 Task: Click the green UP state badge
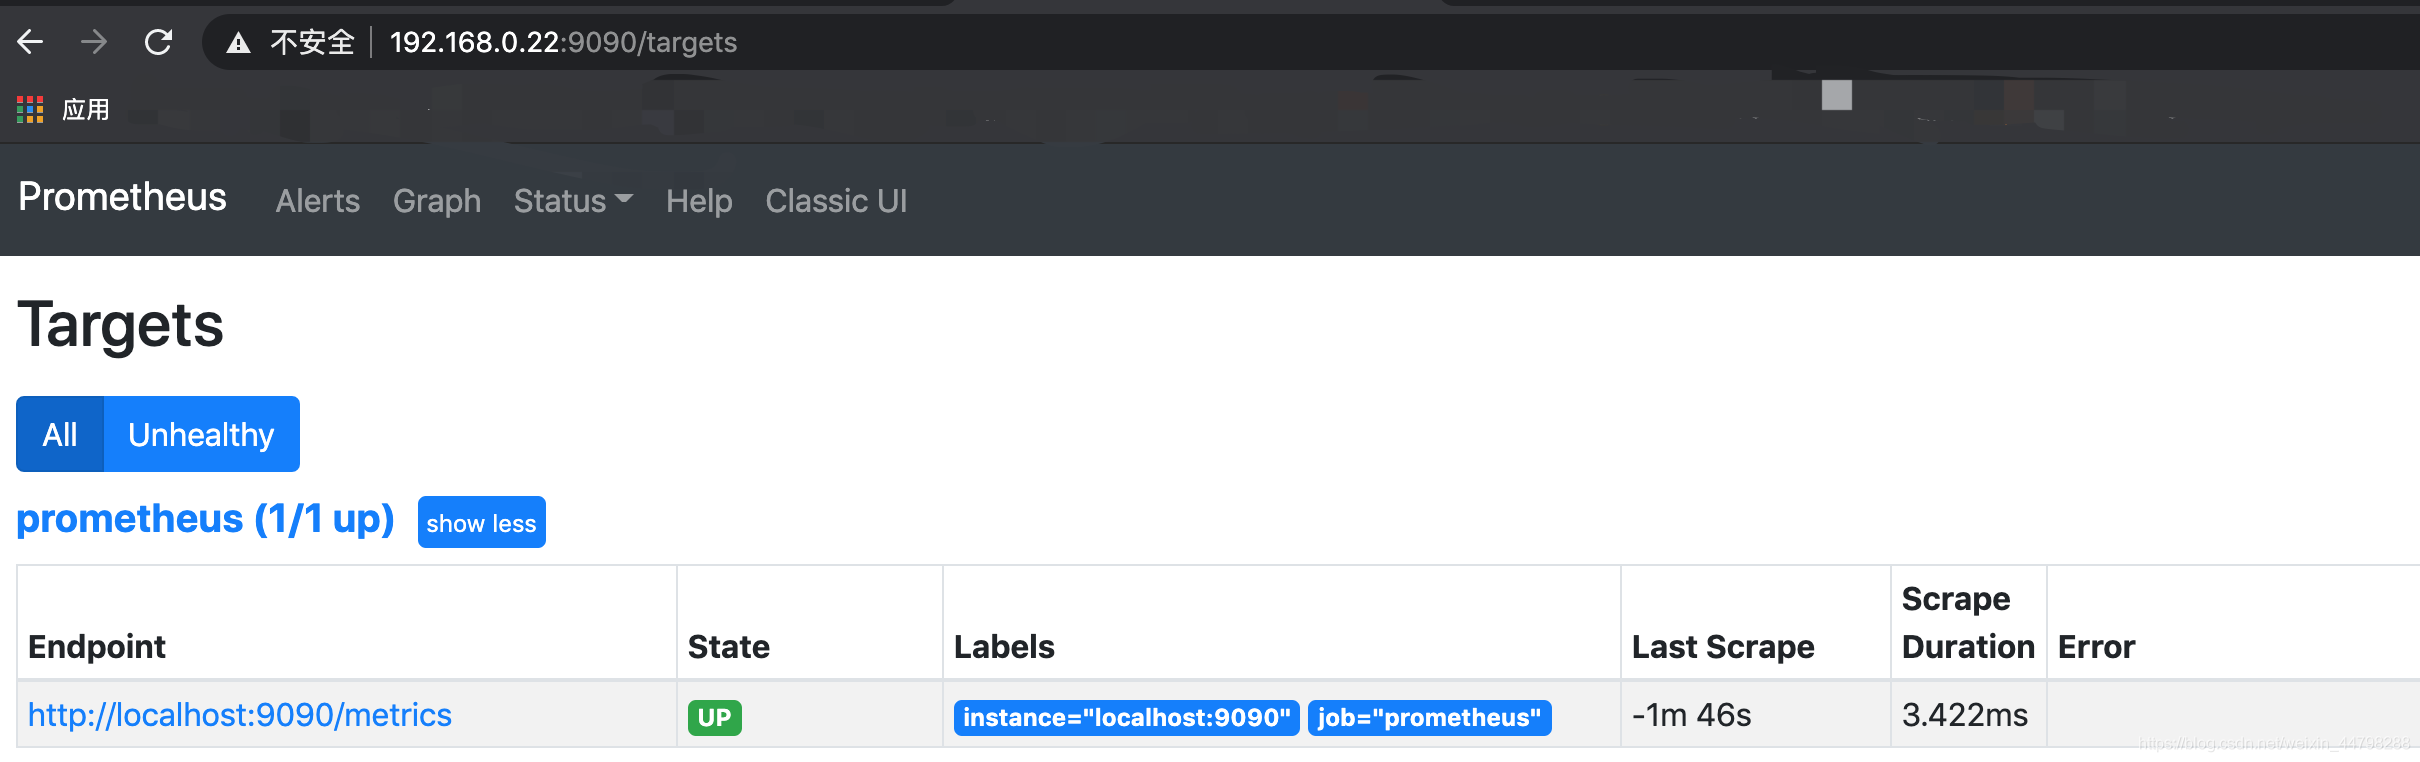714,717
